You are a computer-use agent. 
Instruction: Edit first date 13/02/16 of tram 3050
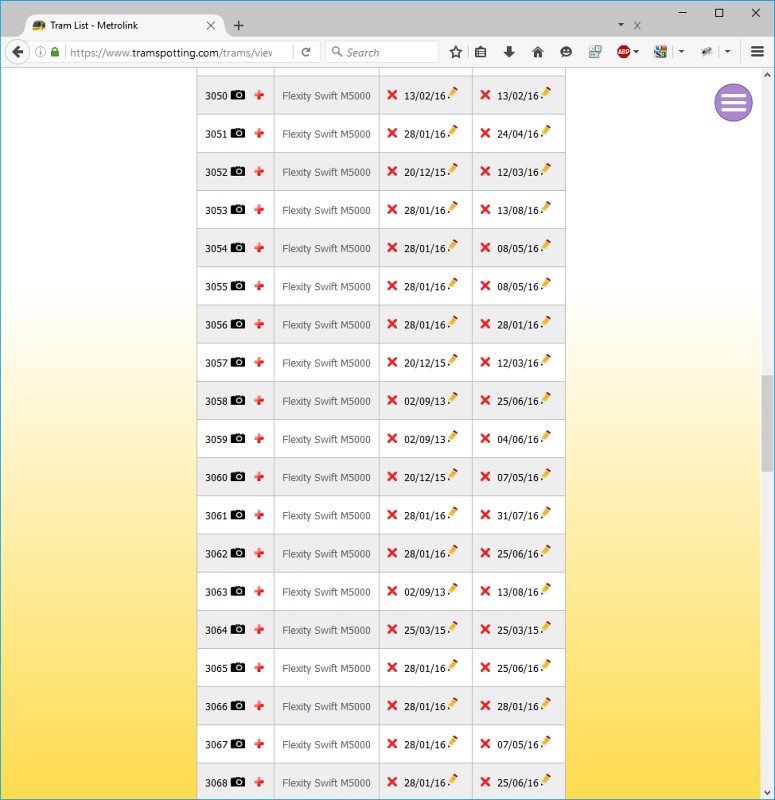tap(453, 93)
